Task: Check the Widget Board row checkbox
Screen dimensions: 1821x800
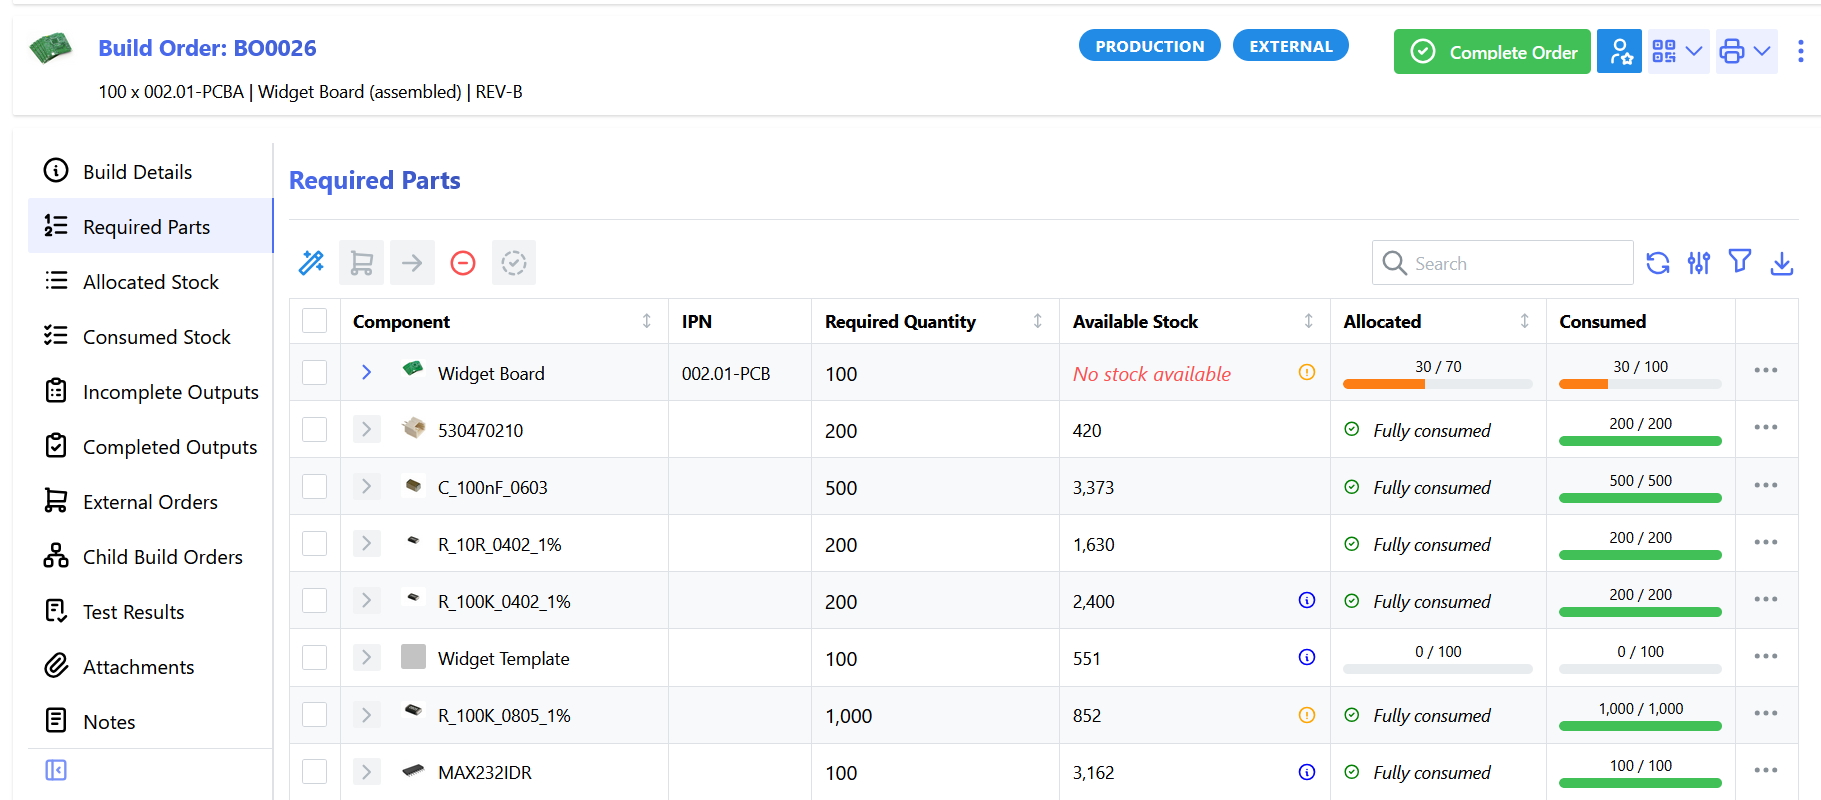Action: [x=315, y=373]
